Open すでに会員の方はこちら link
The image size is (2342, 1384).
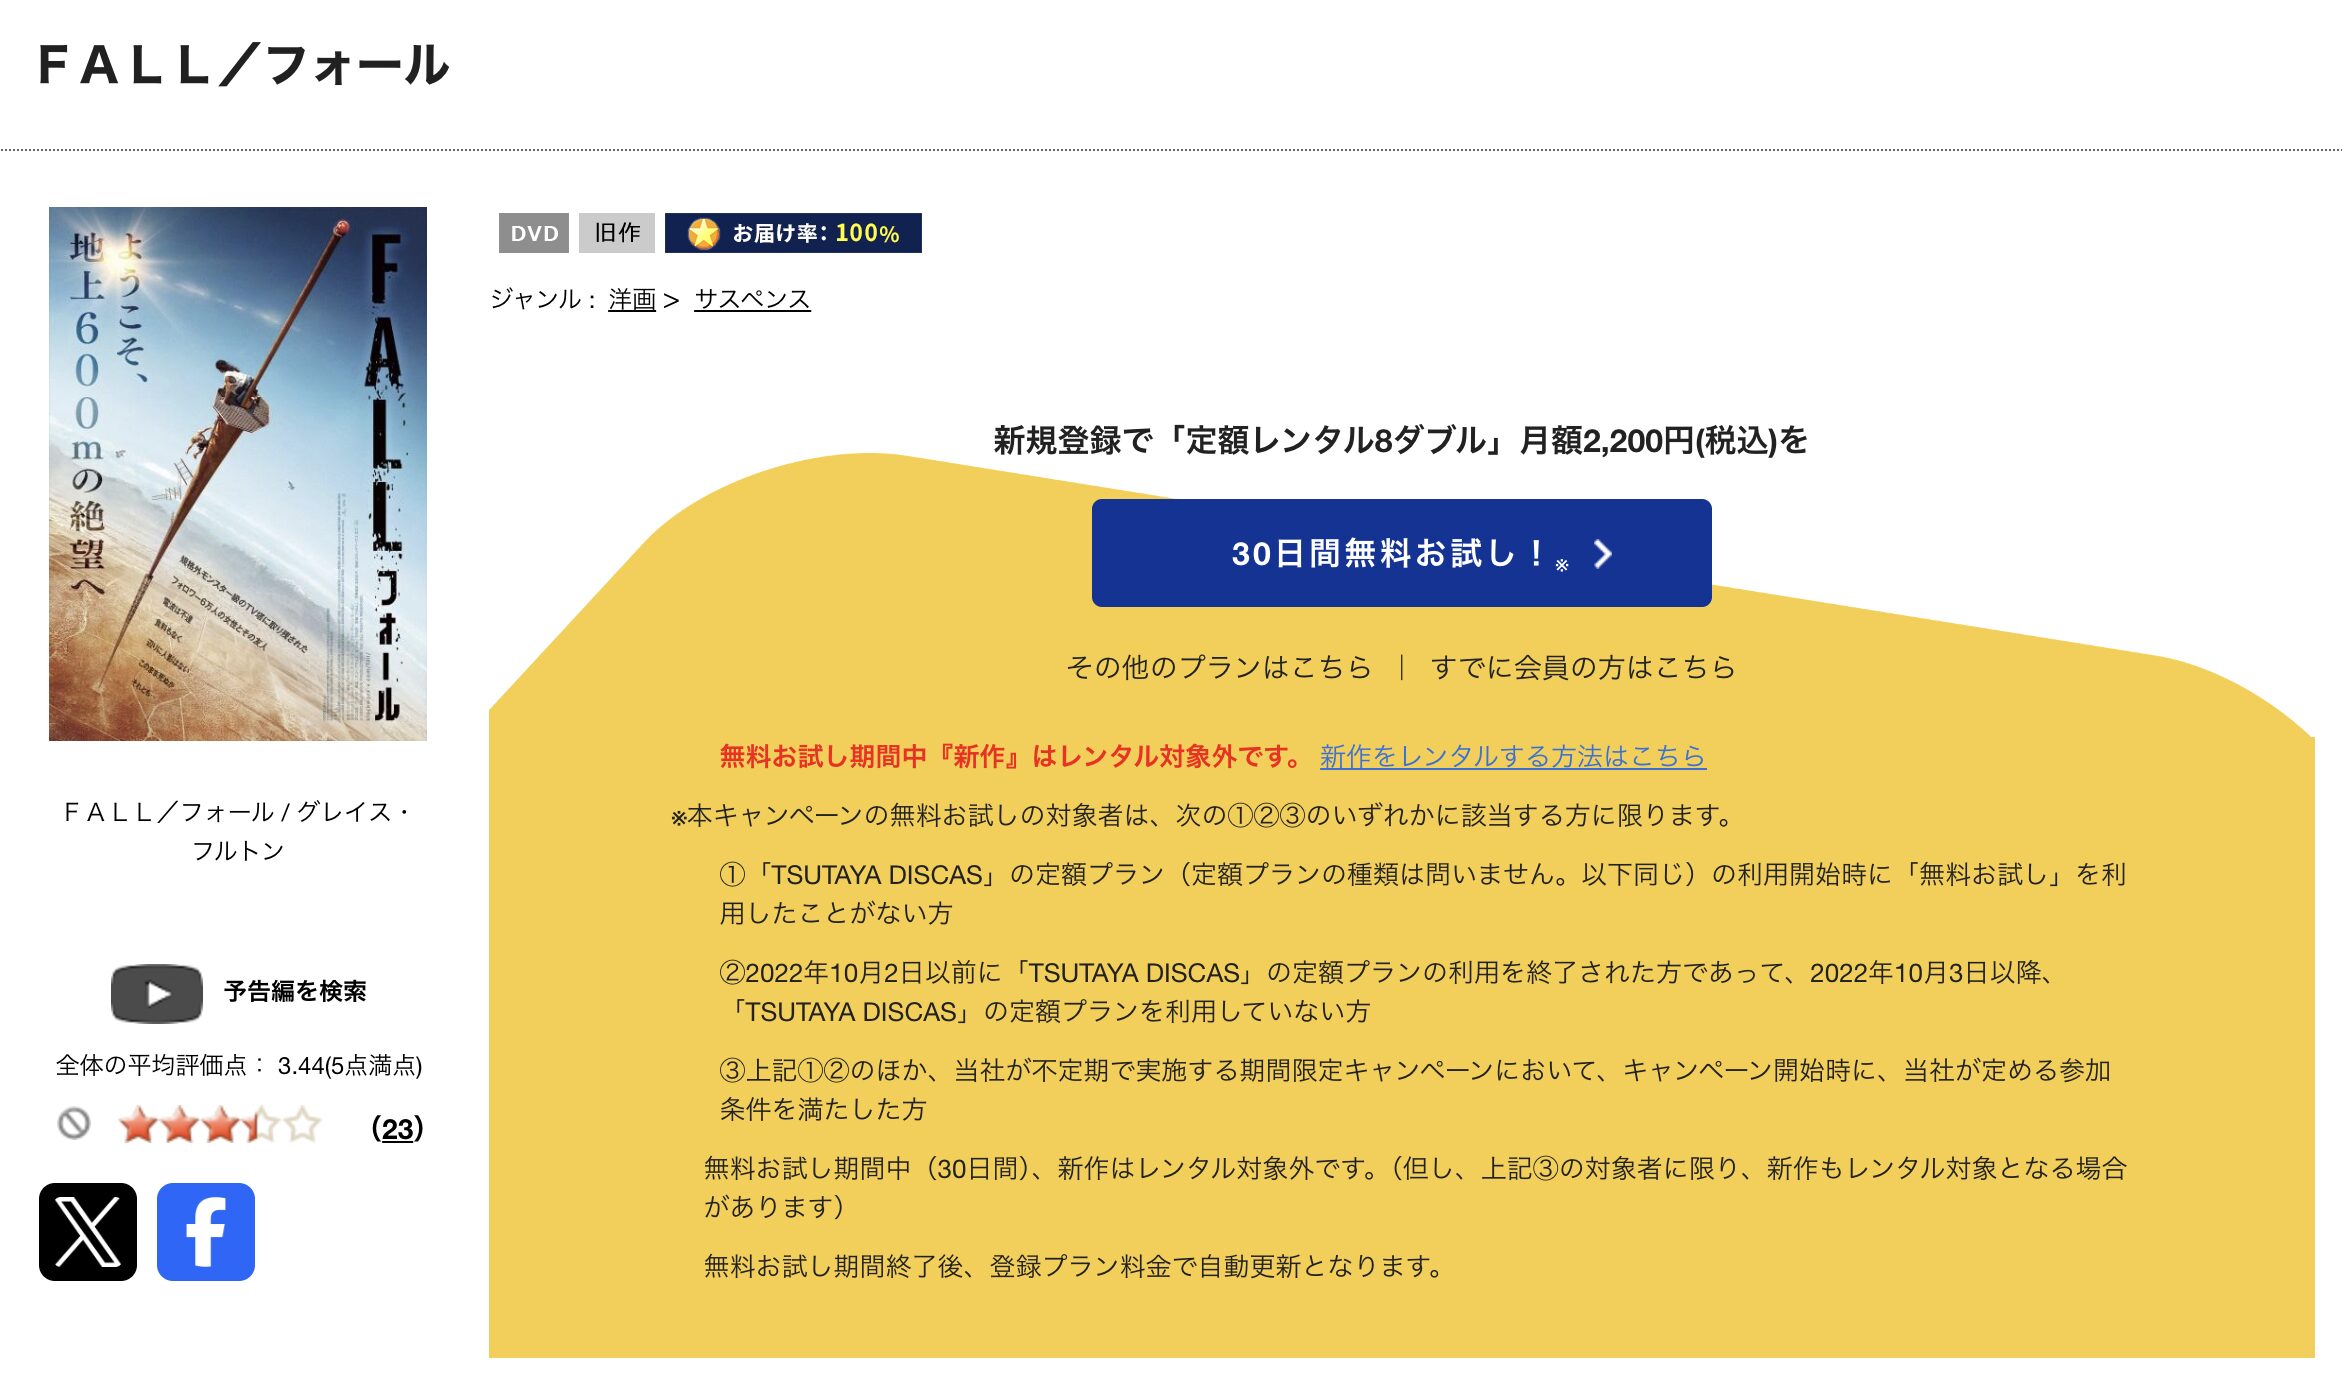[1583, 667]
